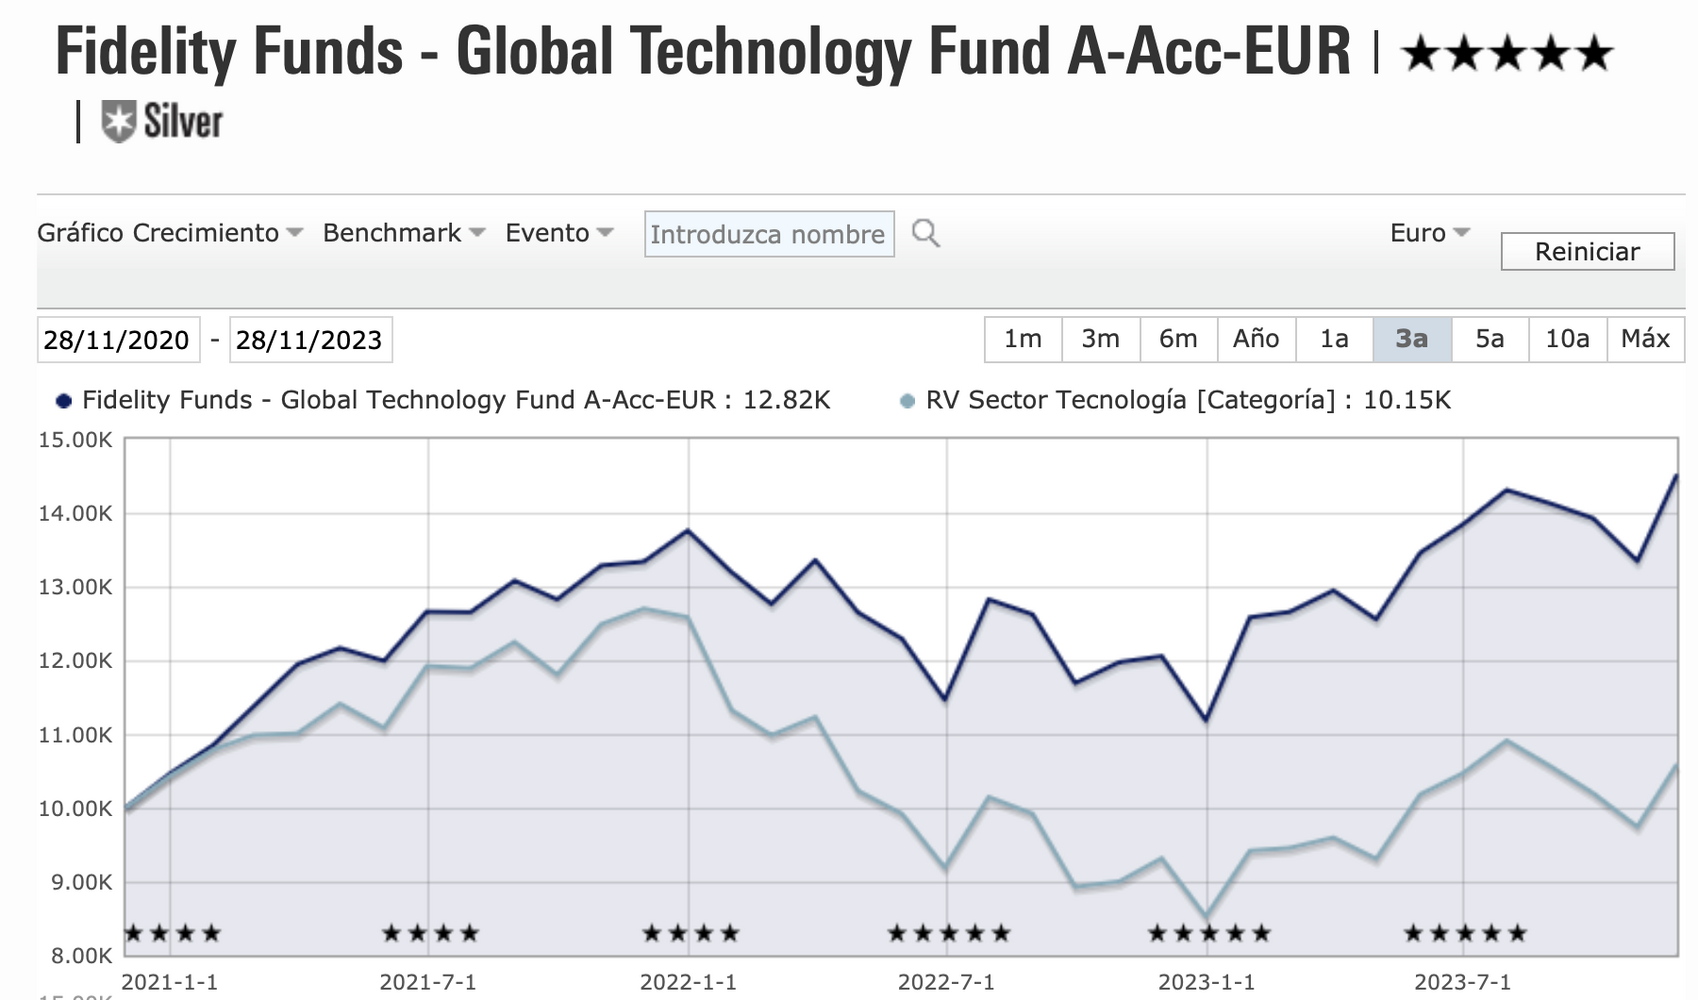
Task: Select the Máx time range tab
Action: point(1645,339)
